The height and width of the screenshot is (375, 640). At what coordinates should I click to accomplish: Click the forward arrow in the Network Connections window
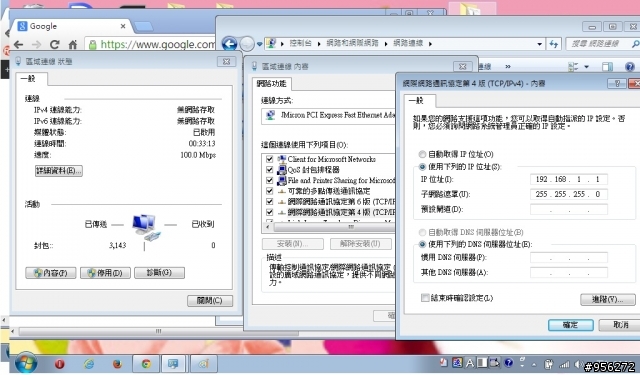[247, 44]
